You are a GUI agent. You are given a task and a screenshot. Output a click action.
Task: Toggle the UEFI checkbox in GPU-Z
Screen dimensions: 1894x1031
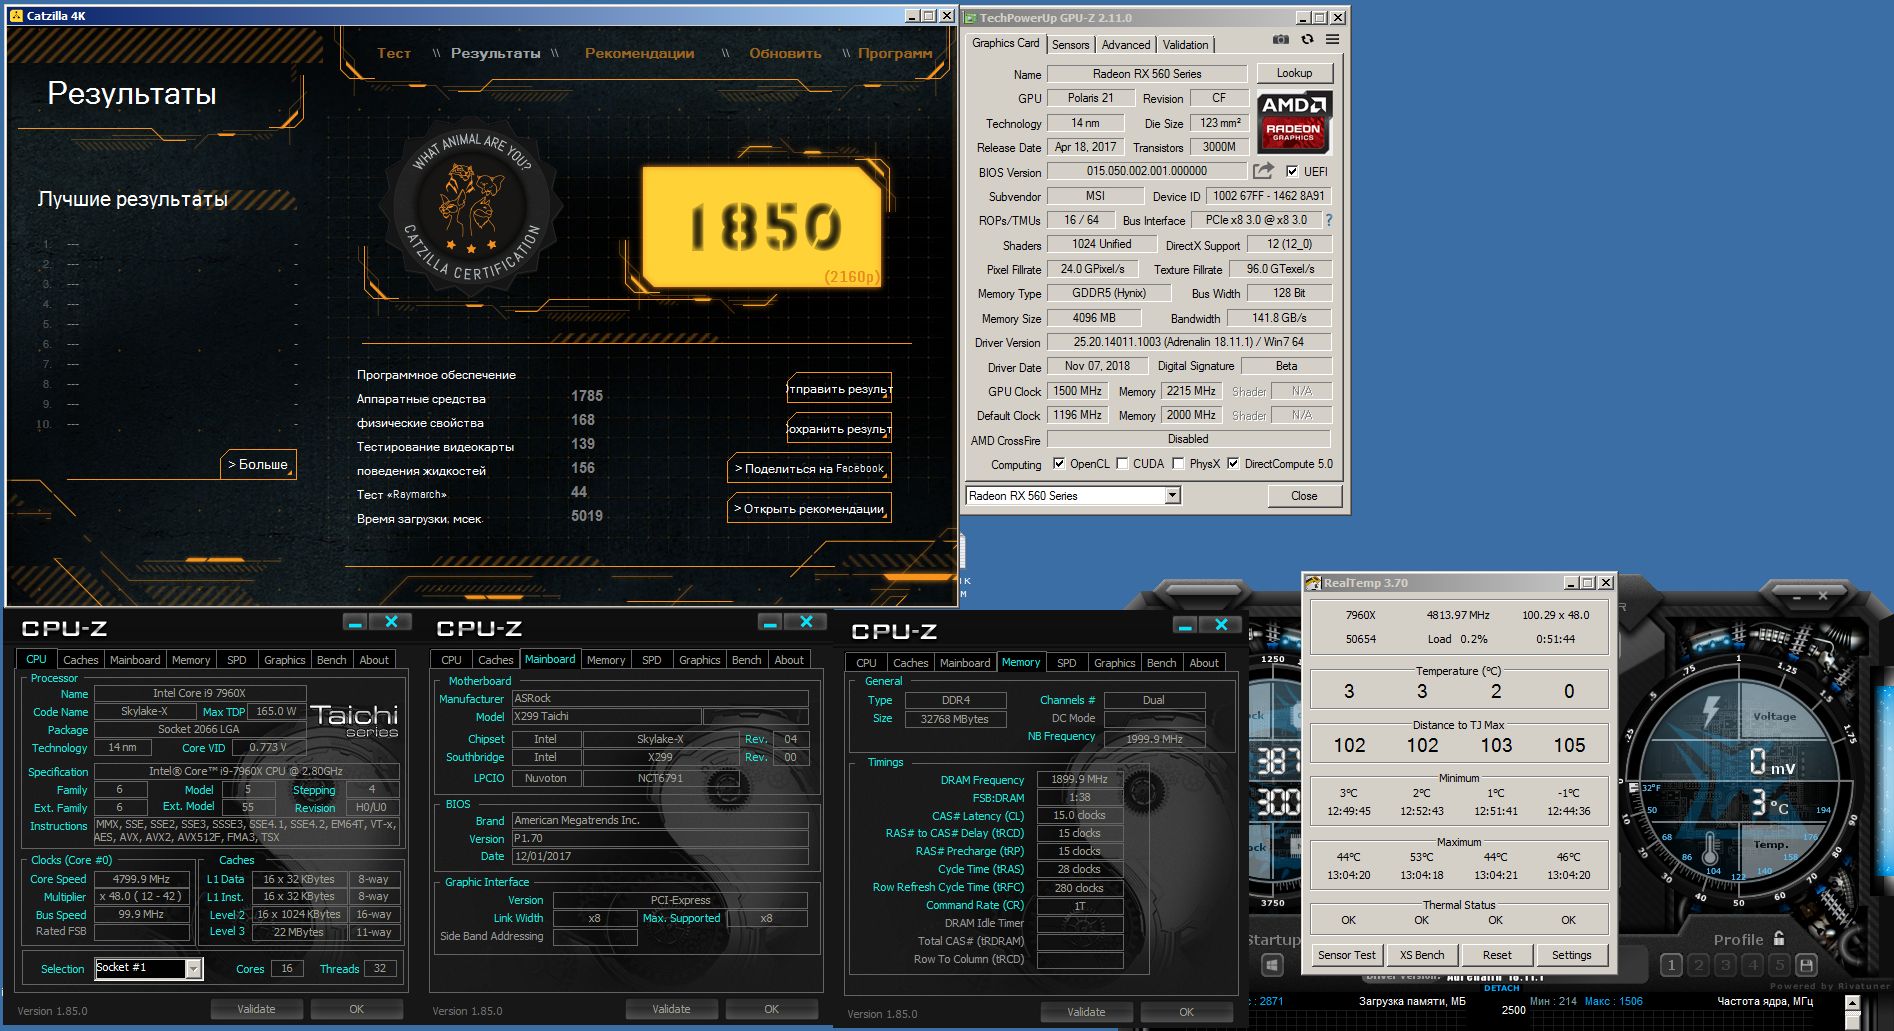(1292, 171)
